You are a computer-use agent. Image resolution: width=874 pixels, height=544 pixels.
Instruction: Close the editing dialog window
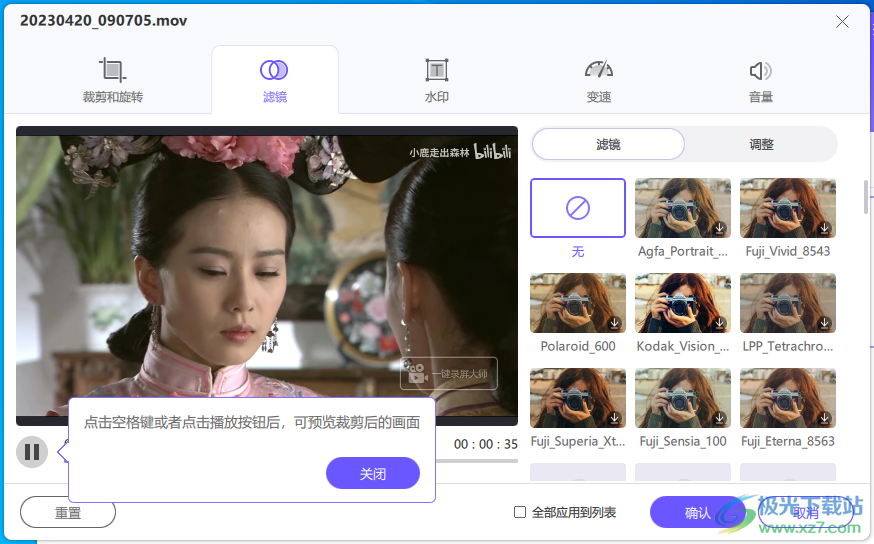[x=842, y=22]
